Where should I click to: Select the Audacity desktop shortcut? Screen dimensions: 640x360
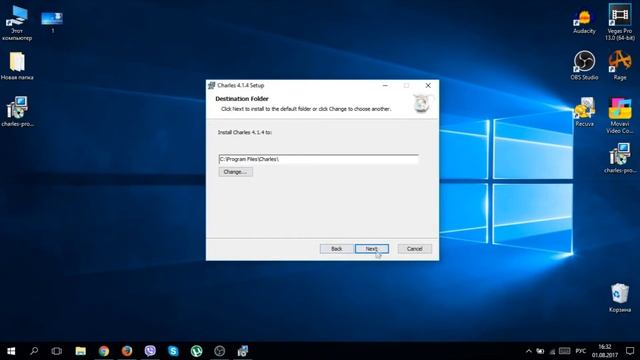coord(584,22)
